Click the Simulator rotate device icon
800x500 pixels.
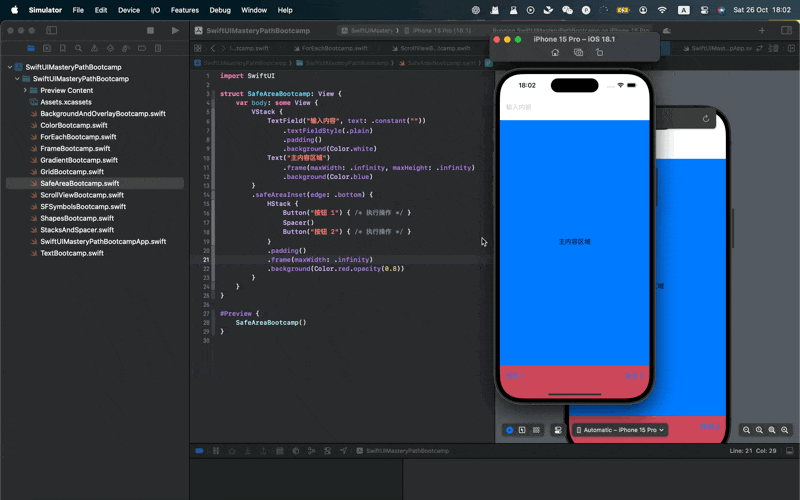pyautogui.click(x=599, y=52)
